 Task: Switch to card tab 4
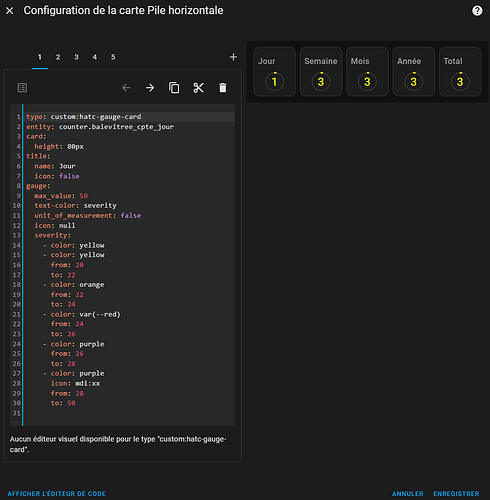pos(95,57)
